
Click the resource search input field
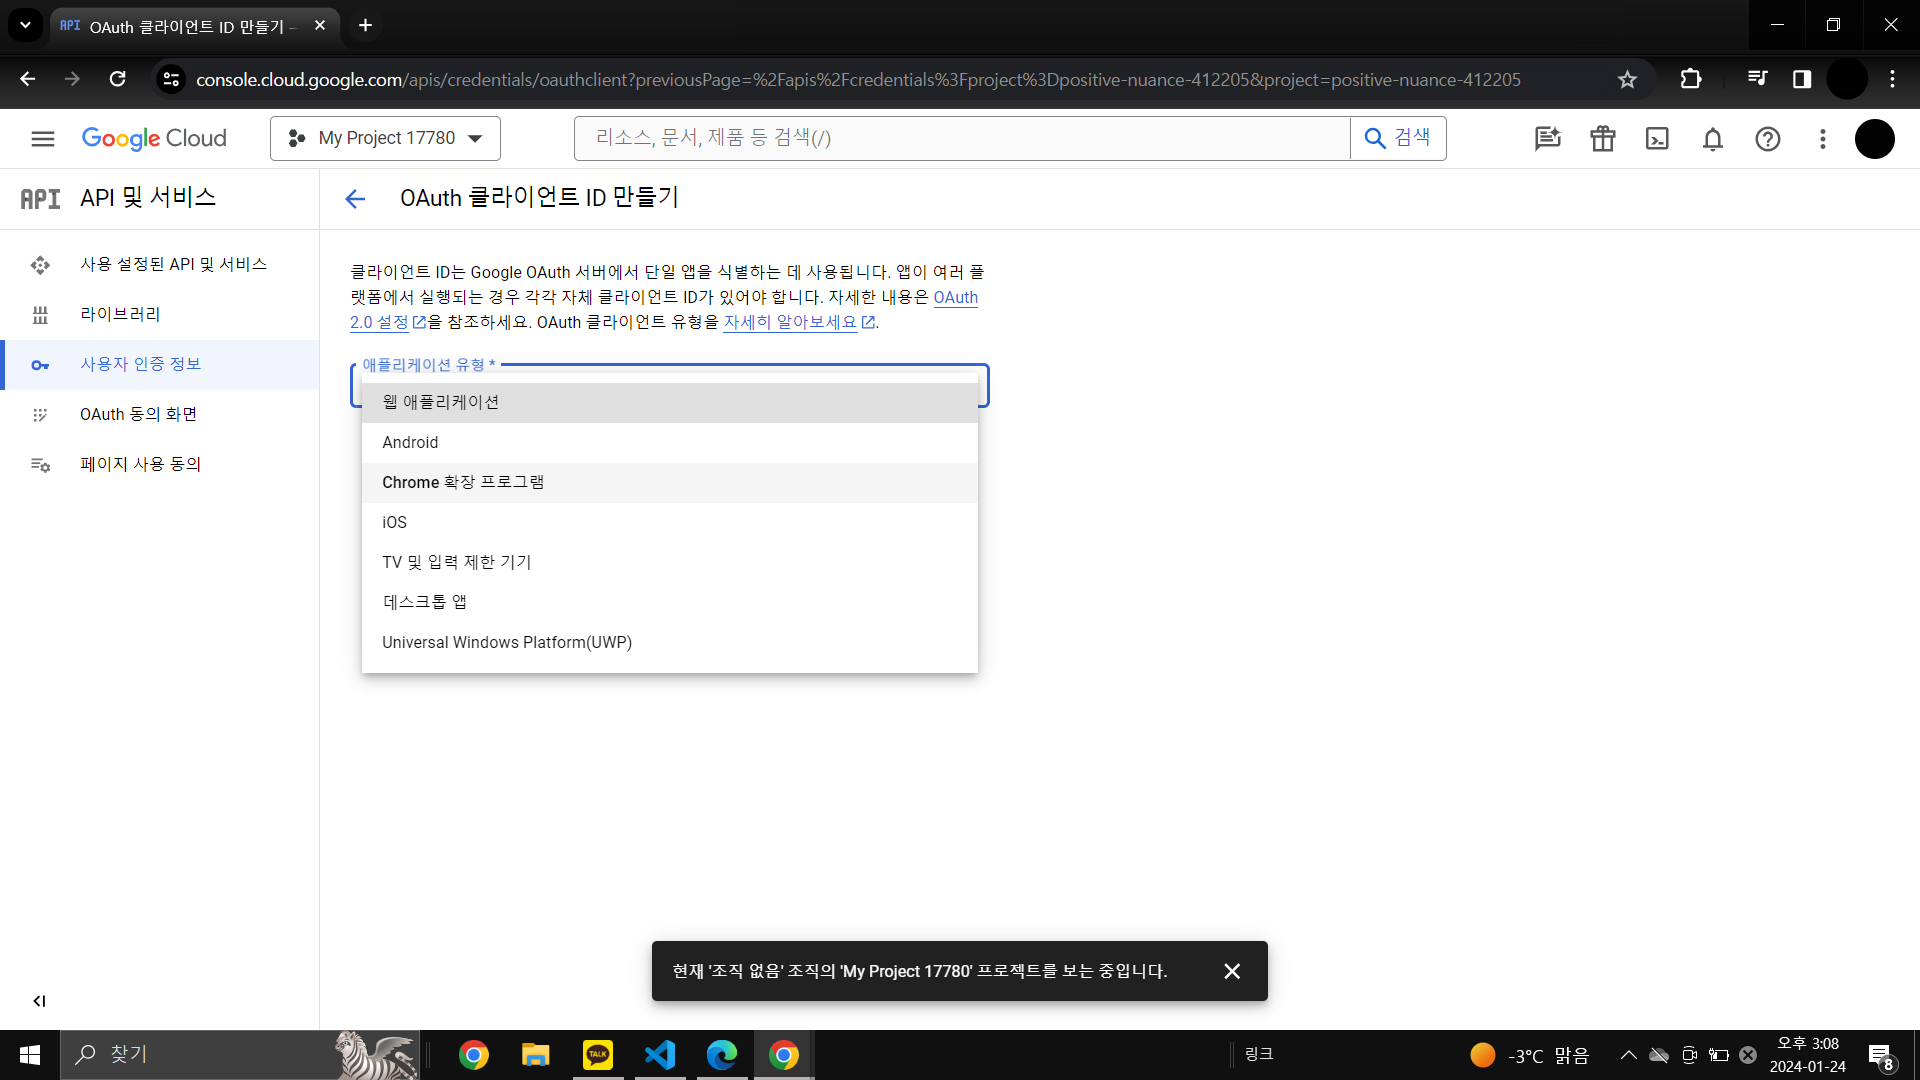coord(960,139)
